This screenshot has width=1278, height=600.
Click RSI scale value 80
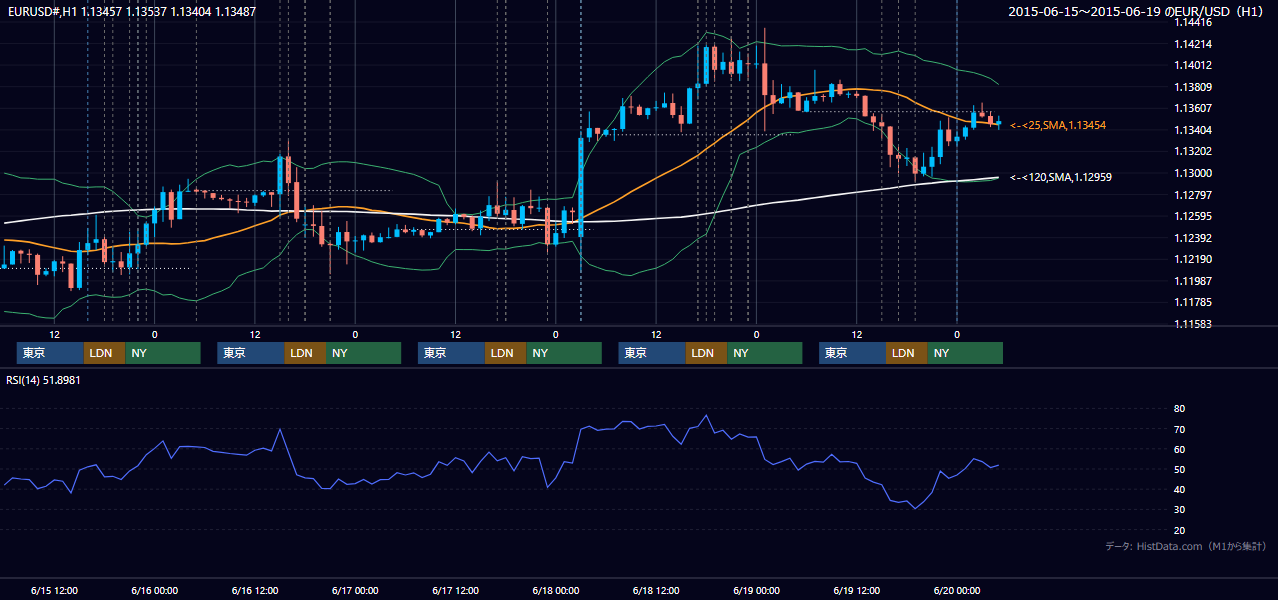click(1179, 409)
